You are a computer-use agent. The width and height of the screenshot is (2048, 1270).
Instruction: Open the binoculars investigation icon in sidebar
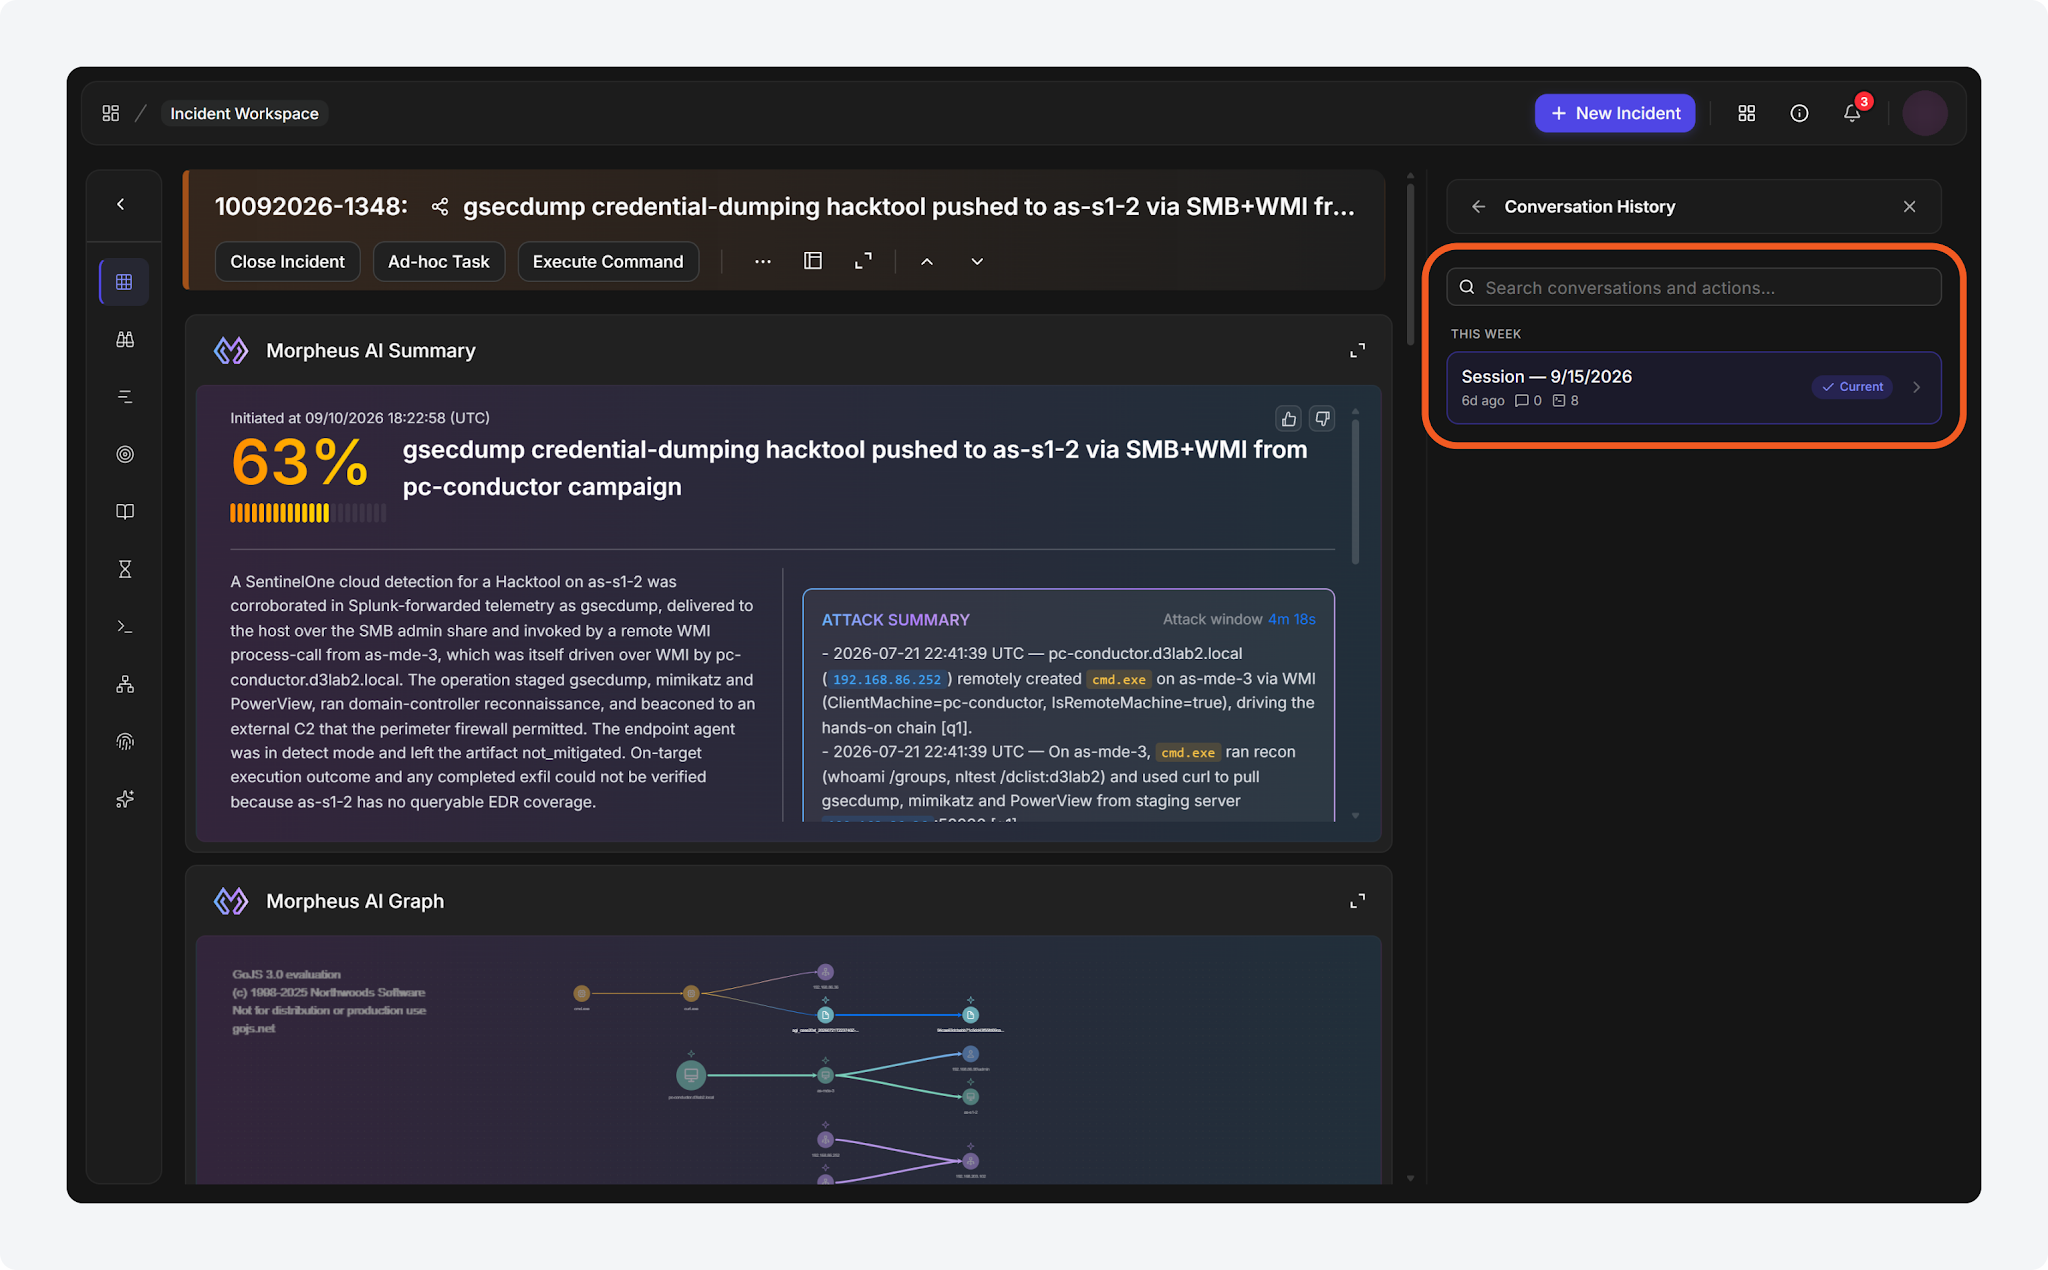pos(124,340)
